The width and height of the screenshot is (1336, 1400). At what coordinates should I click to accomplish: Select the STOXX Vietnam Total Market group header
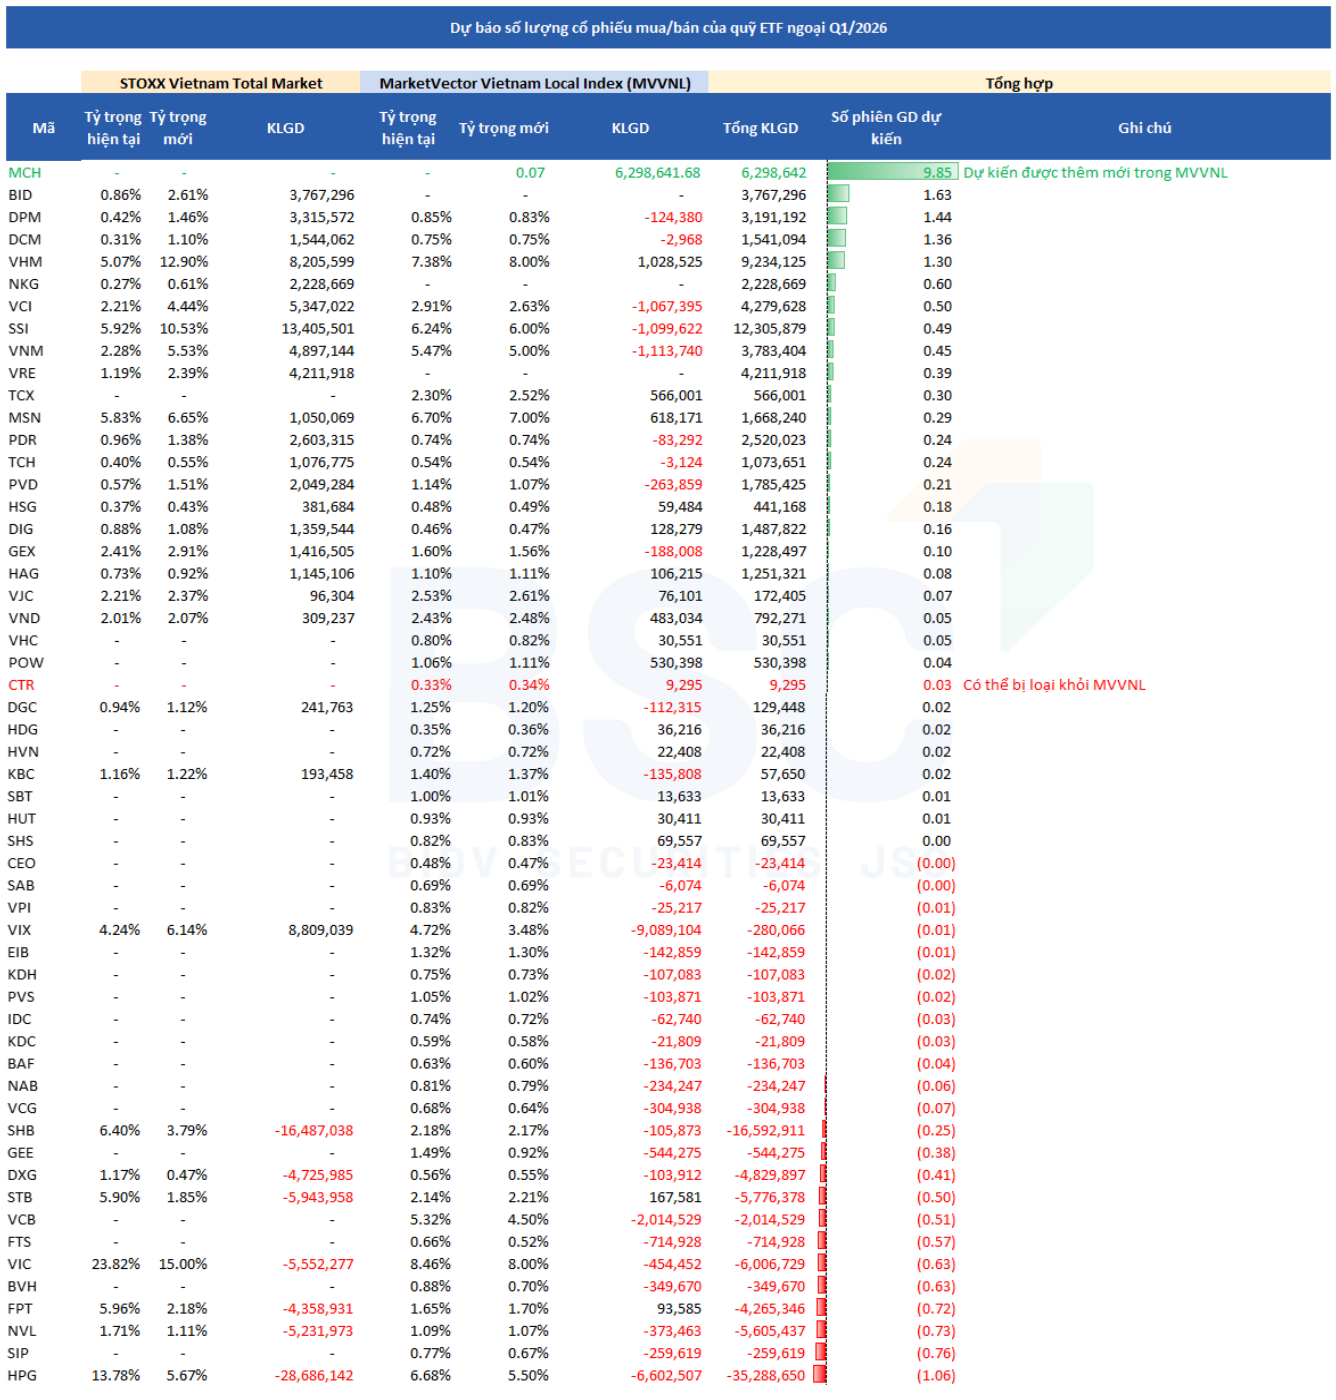pos(220,83)
